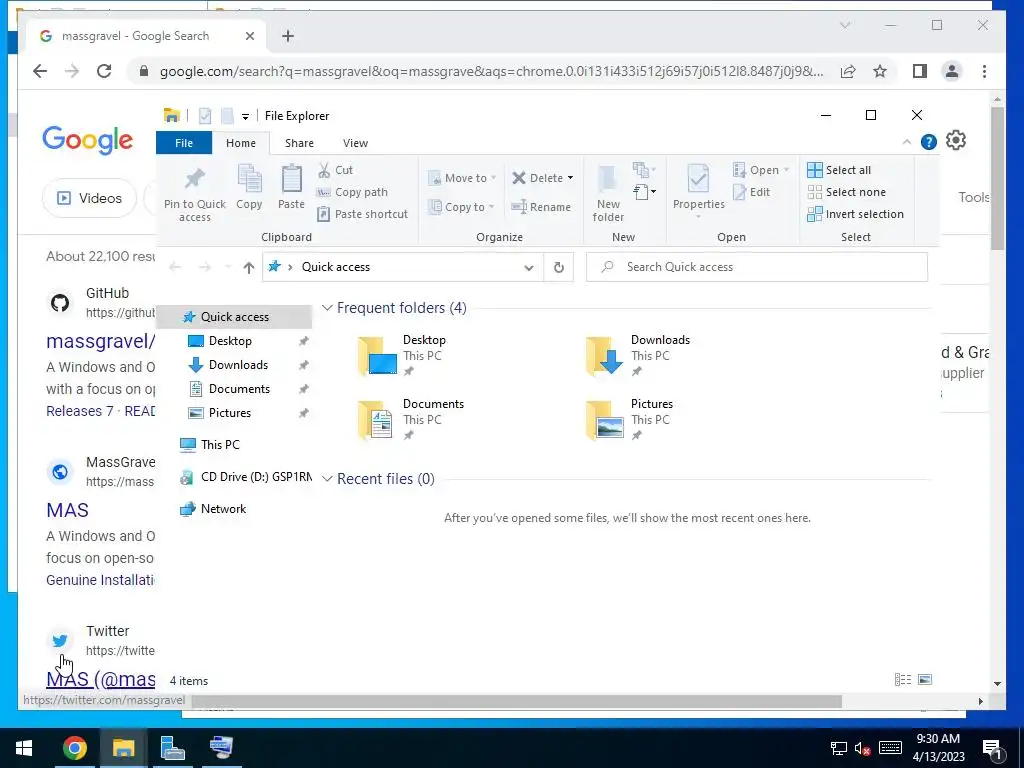This screenshot has width=1024, height=768.
Task: Open the Move to dropdown
Action: click(462, 178)
